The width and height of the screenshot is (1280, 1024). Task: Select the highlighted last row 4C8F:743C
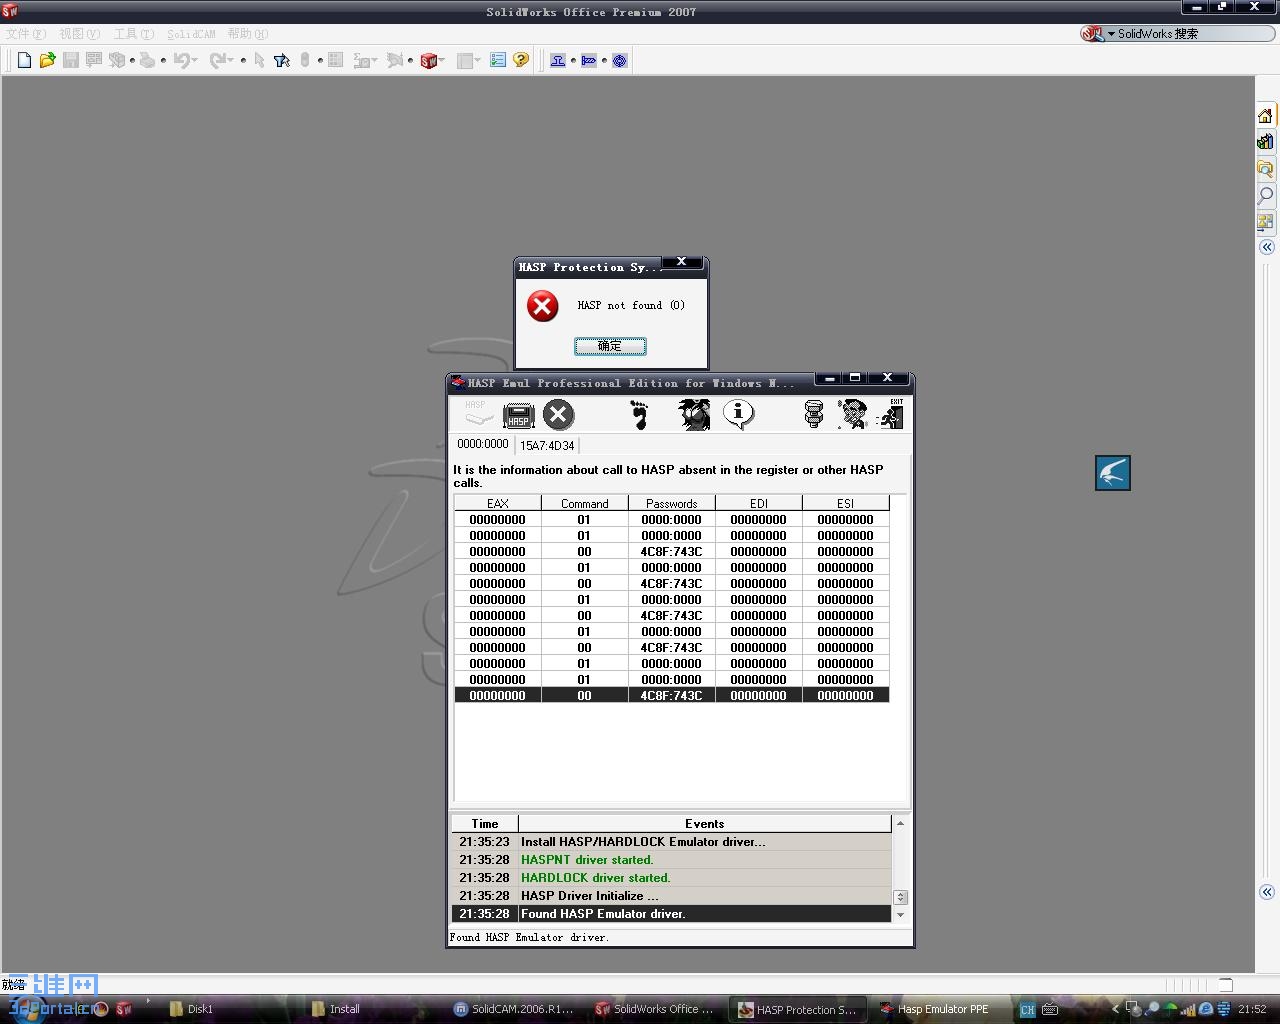point(672,695)
